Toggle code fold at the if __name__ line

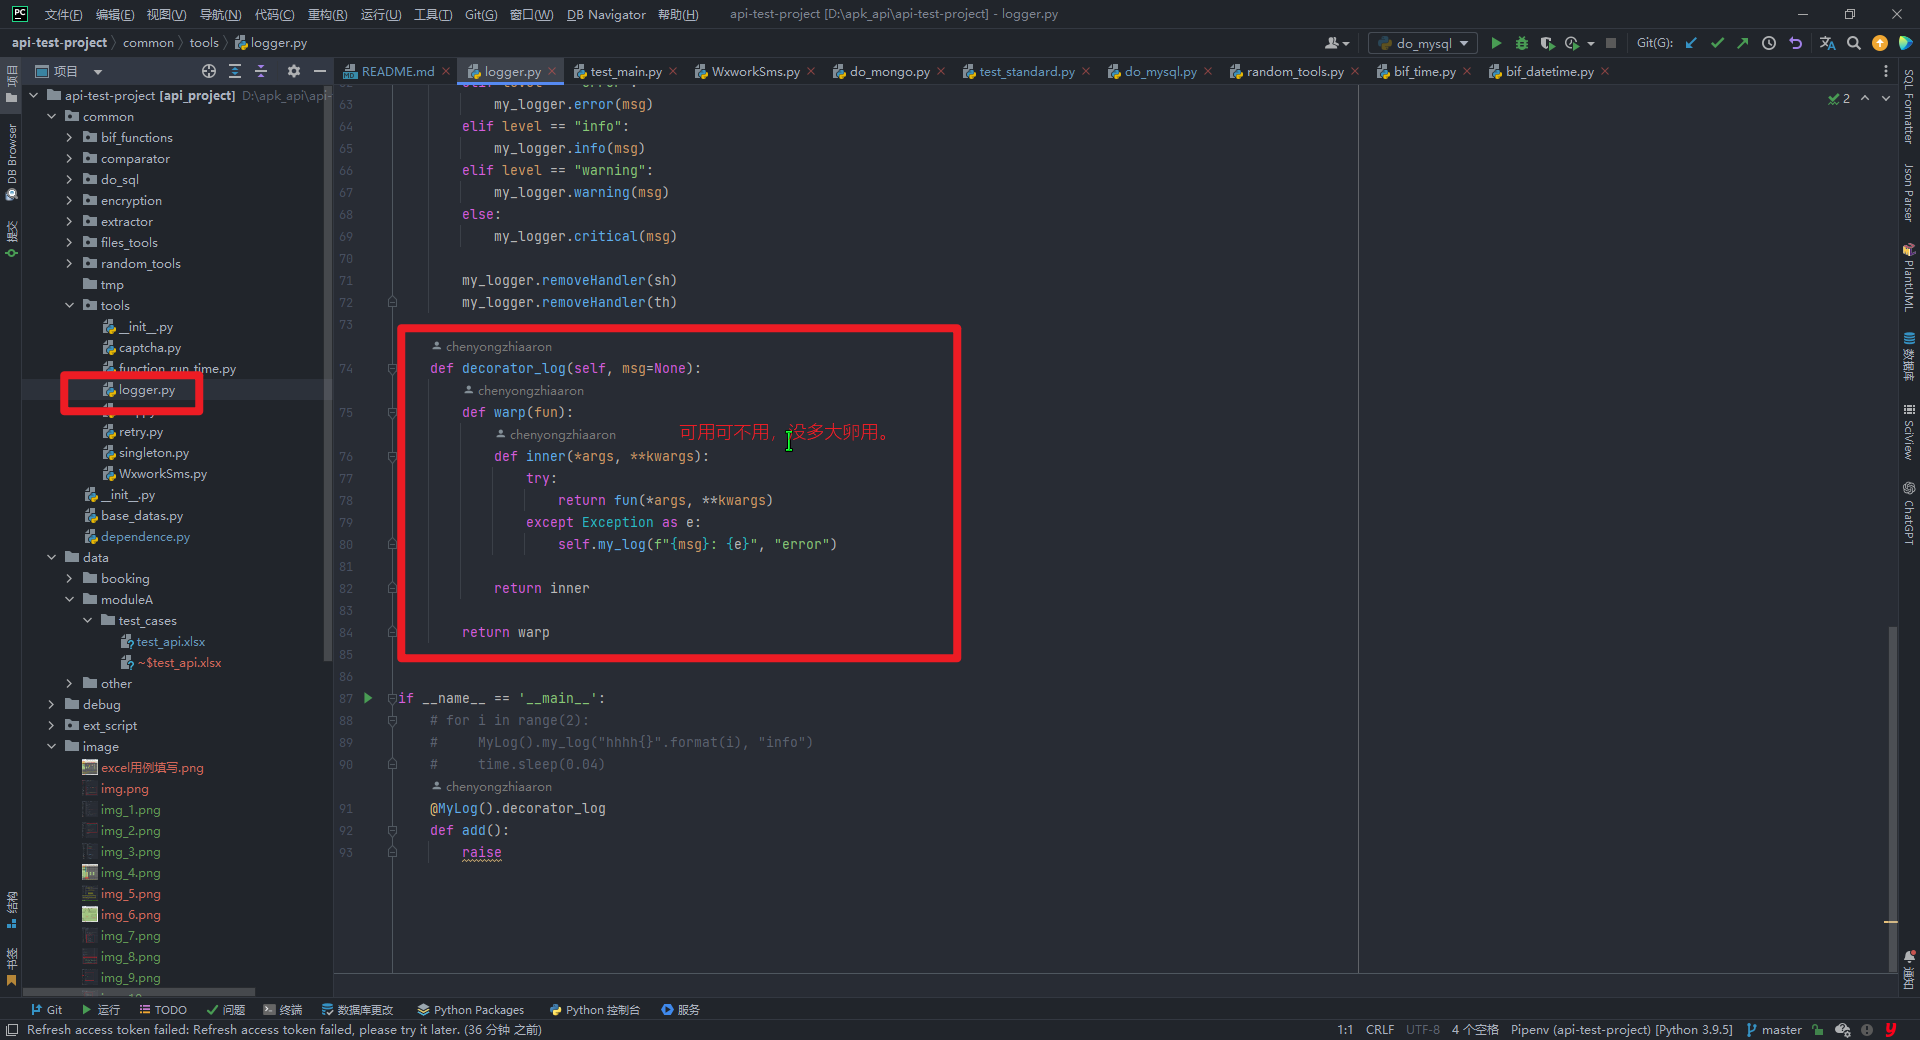tap(392, 698)
